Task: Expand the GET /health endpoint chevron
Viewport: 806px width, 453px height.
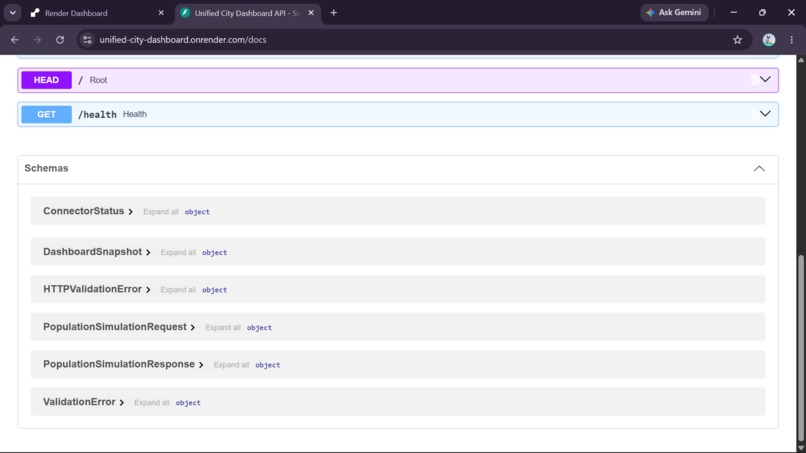Action: pyautogui.click(x=765, y=114)
